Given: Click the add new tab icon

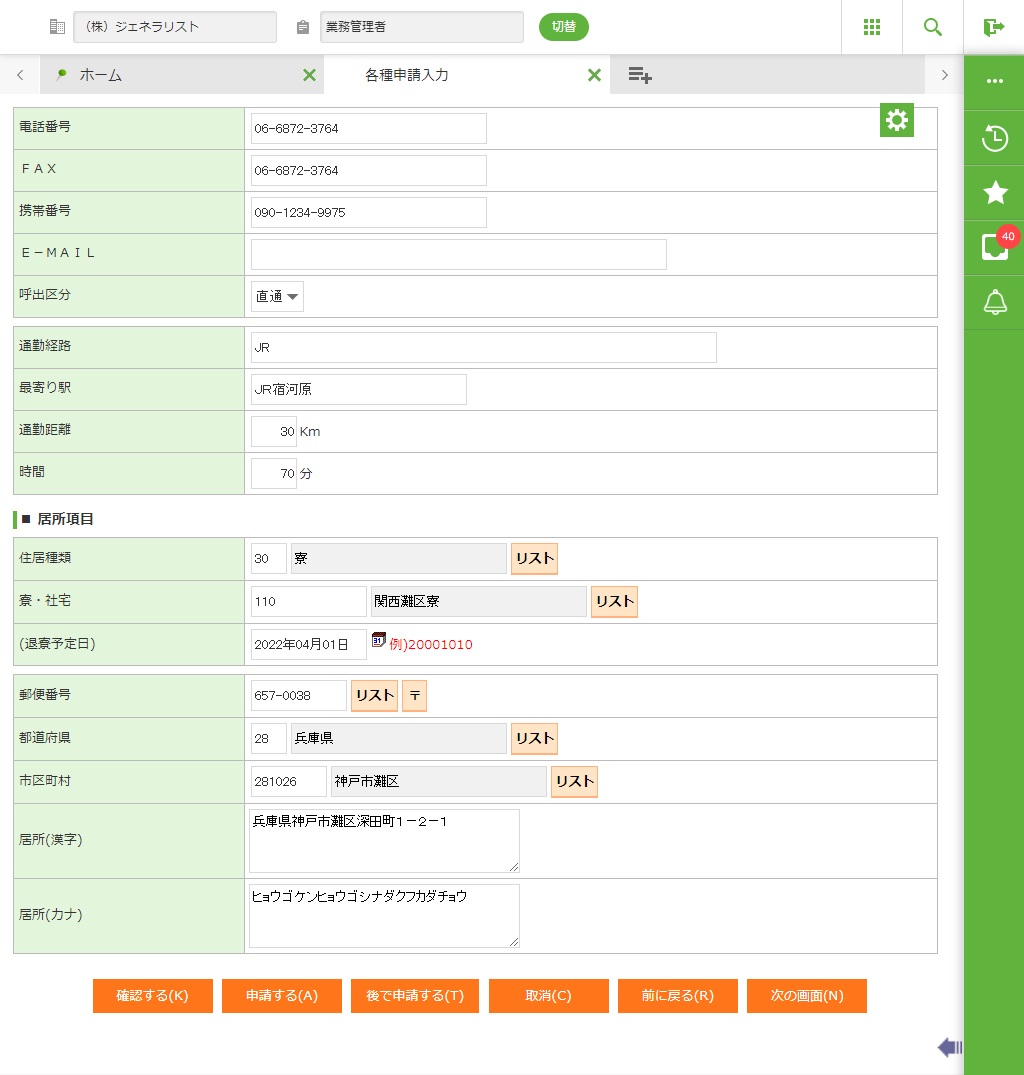Looking at the screenshot, I should (x=640, y=75).
